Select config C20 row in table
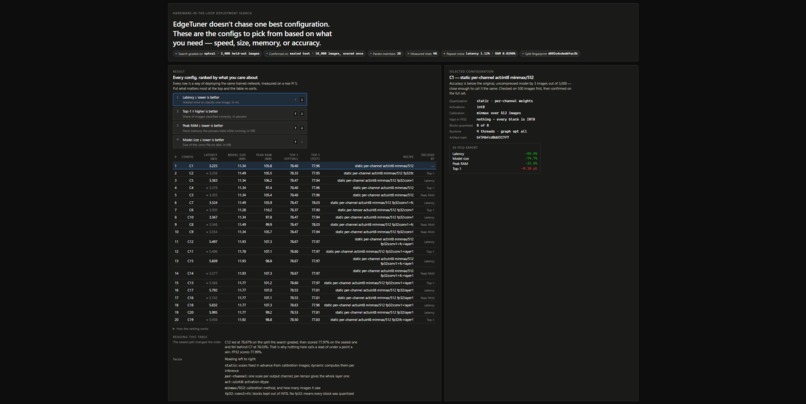The width and height of the screenshot is (806, 404). [304, 312]
